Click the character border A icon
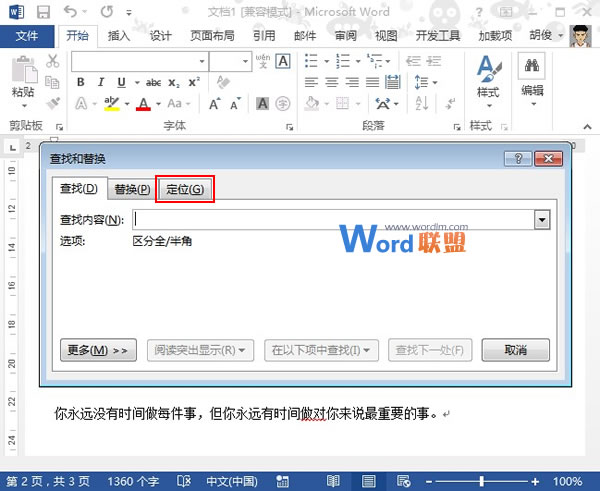600x491 pixels. [x=283, y=61]
